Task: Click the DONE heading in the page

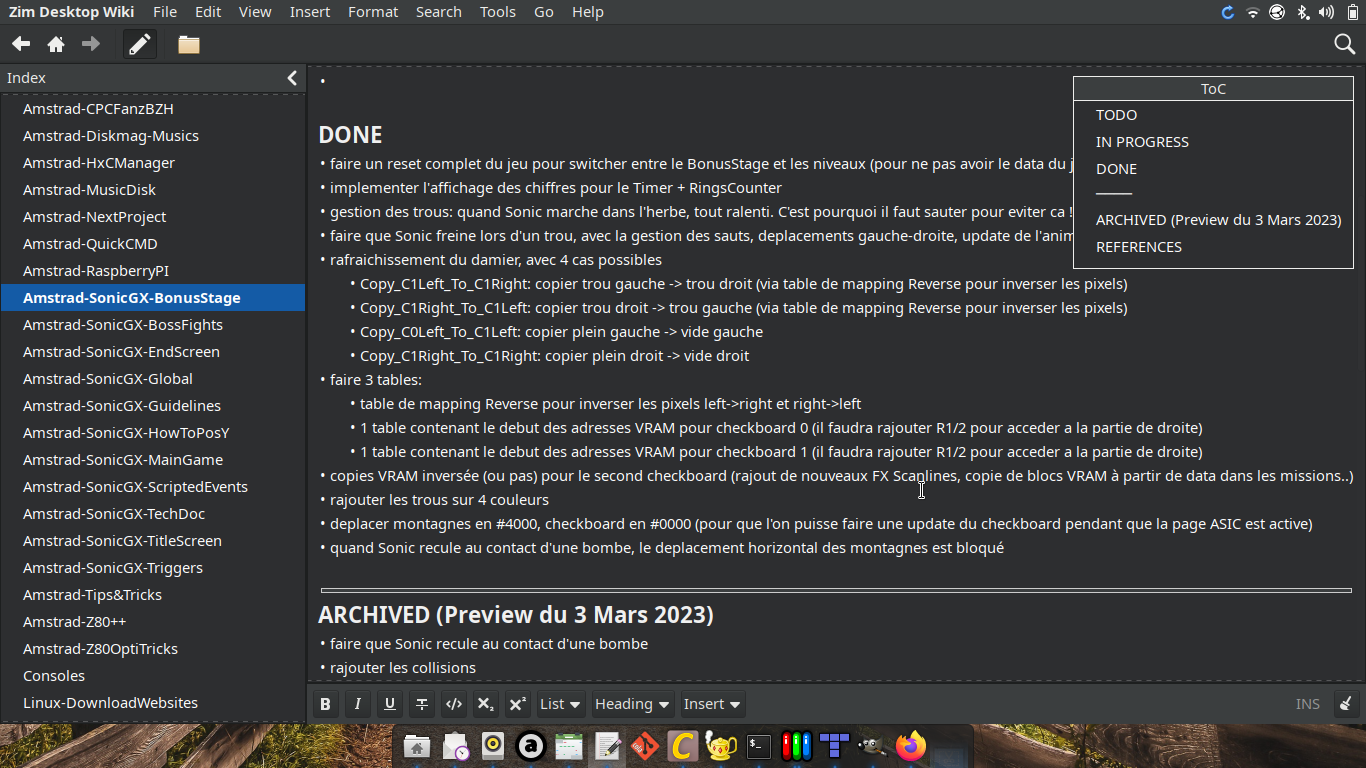Action: point(351,135)
